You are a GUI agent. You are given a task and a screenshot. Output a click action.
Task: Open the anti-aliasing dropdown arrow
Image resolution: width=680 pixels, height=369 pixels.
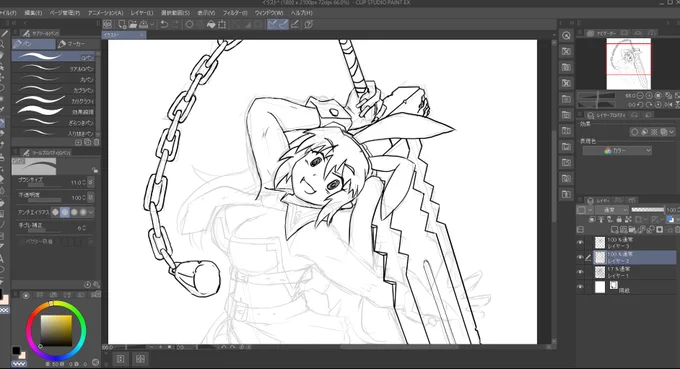pos(91,212)
